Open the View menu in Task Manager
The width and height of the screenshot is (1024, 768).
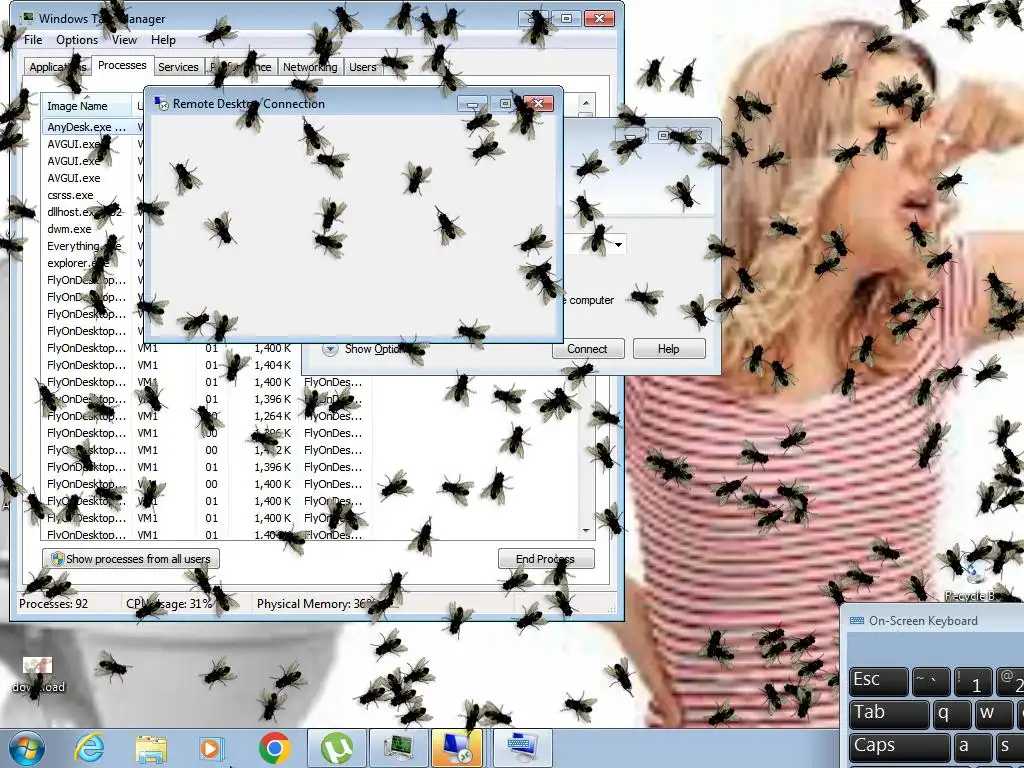click(x=124, y=40)
